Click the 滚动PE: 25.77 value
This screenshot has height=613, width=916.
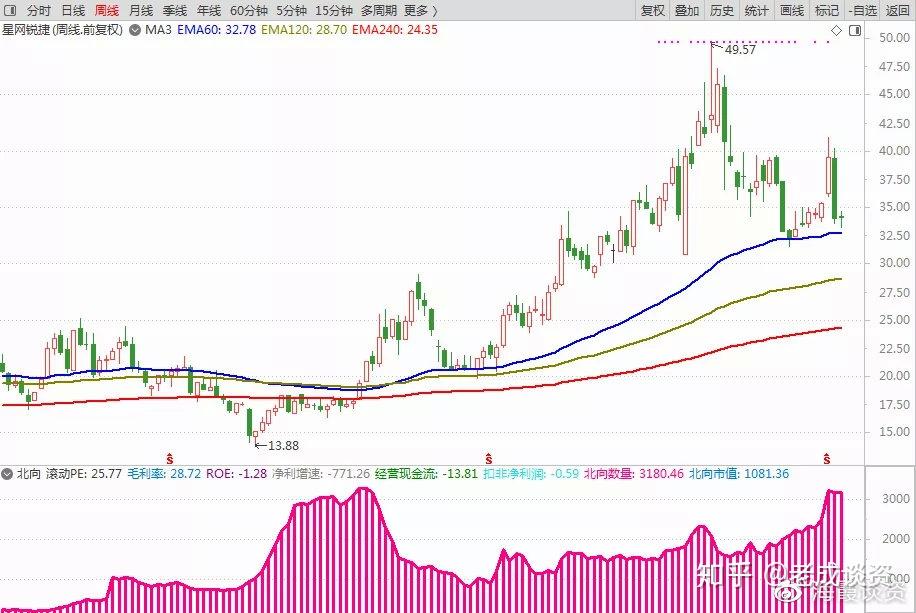coord(84,473)
